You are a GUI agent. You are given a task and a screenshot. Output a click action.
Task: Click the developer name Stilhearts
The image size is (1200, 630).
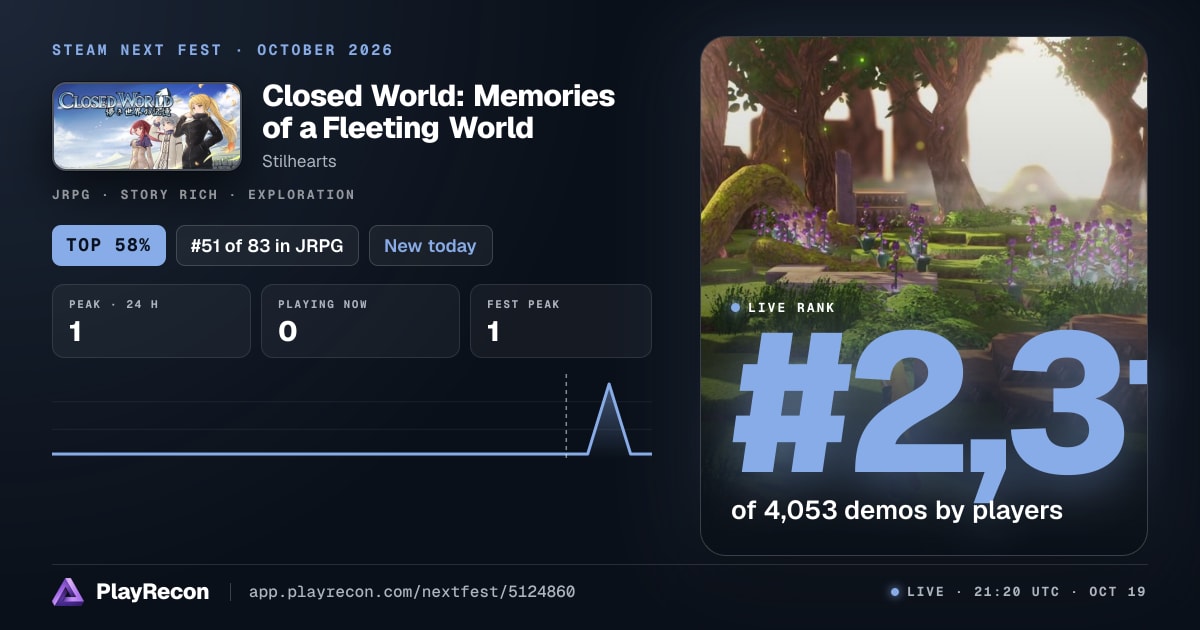(x=297, y=161)
